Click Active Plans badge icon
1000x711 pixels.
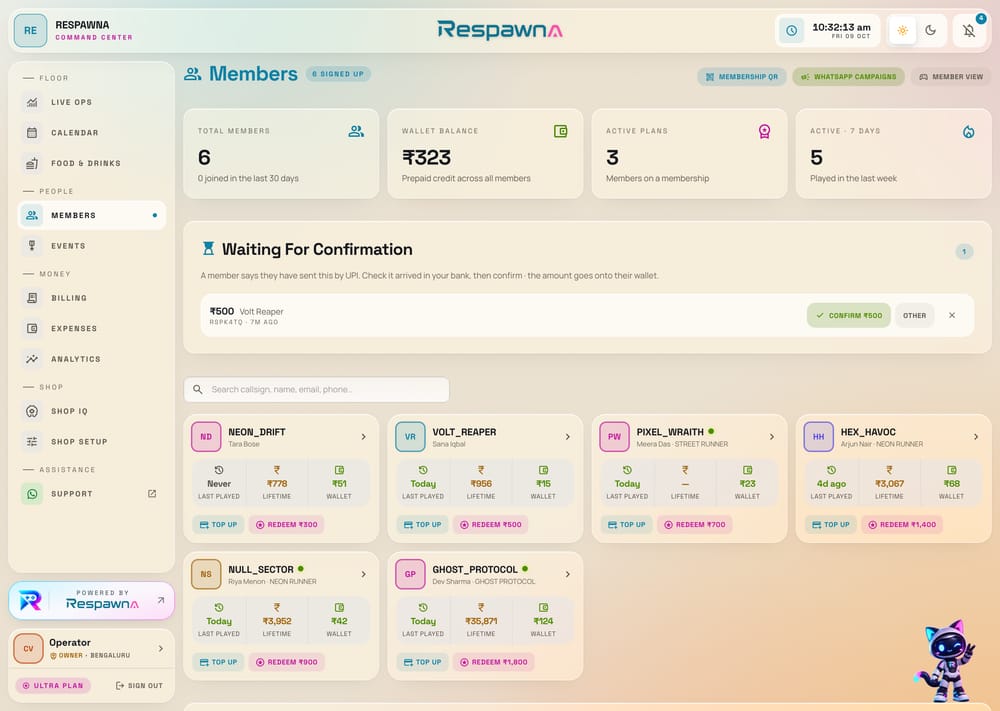click(x=764, y=131)
